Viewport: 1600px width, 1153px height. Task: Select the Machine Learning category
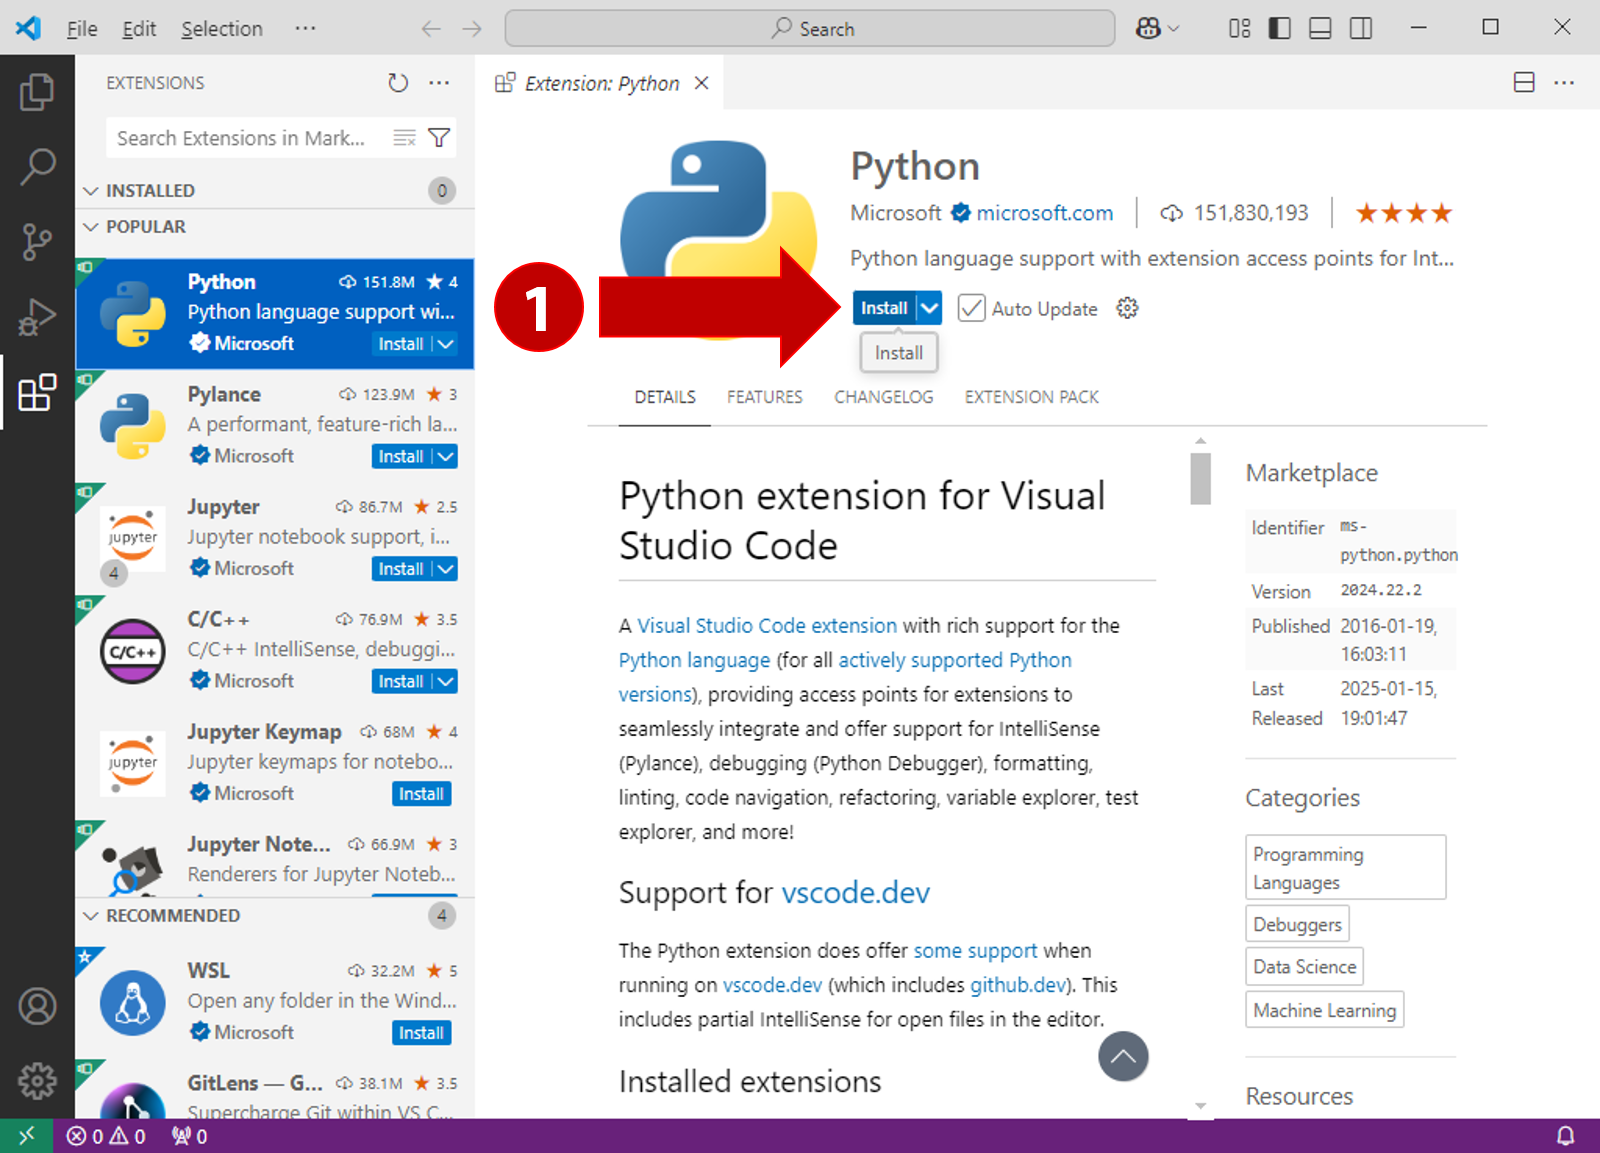[1325, 1010]
